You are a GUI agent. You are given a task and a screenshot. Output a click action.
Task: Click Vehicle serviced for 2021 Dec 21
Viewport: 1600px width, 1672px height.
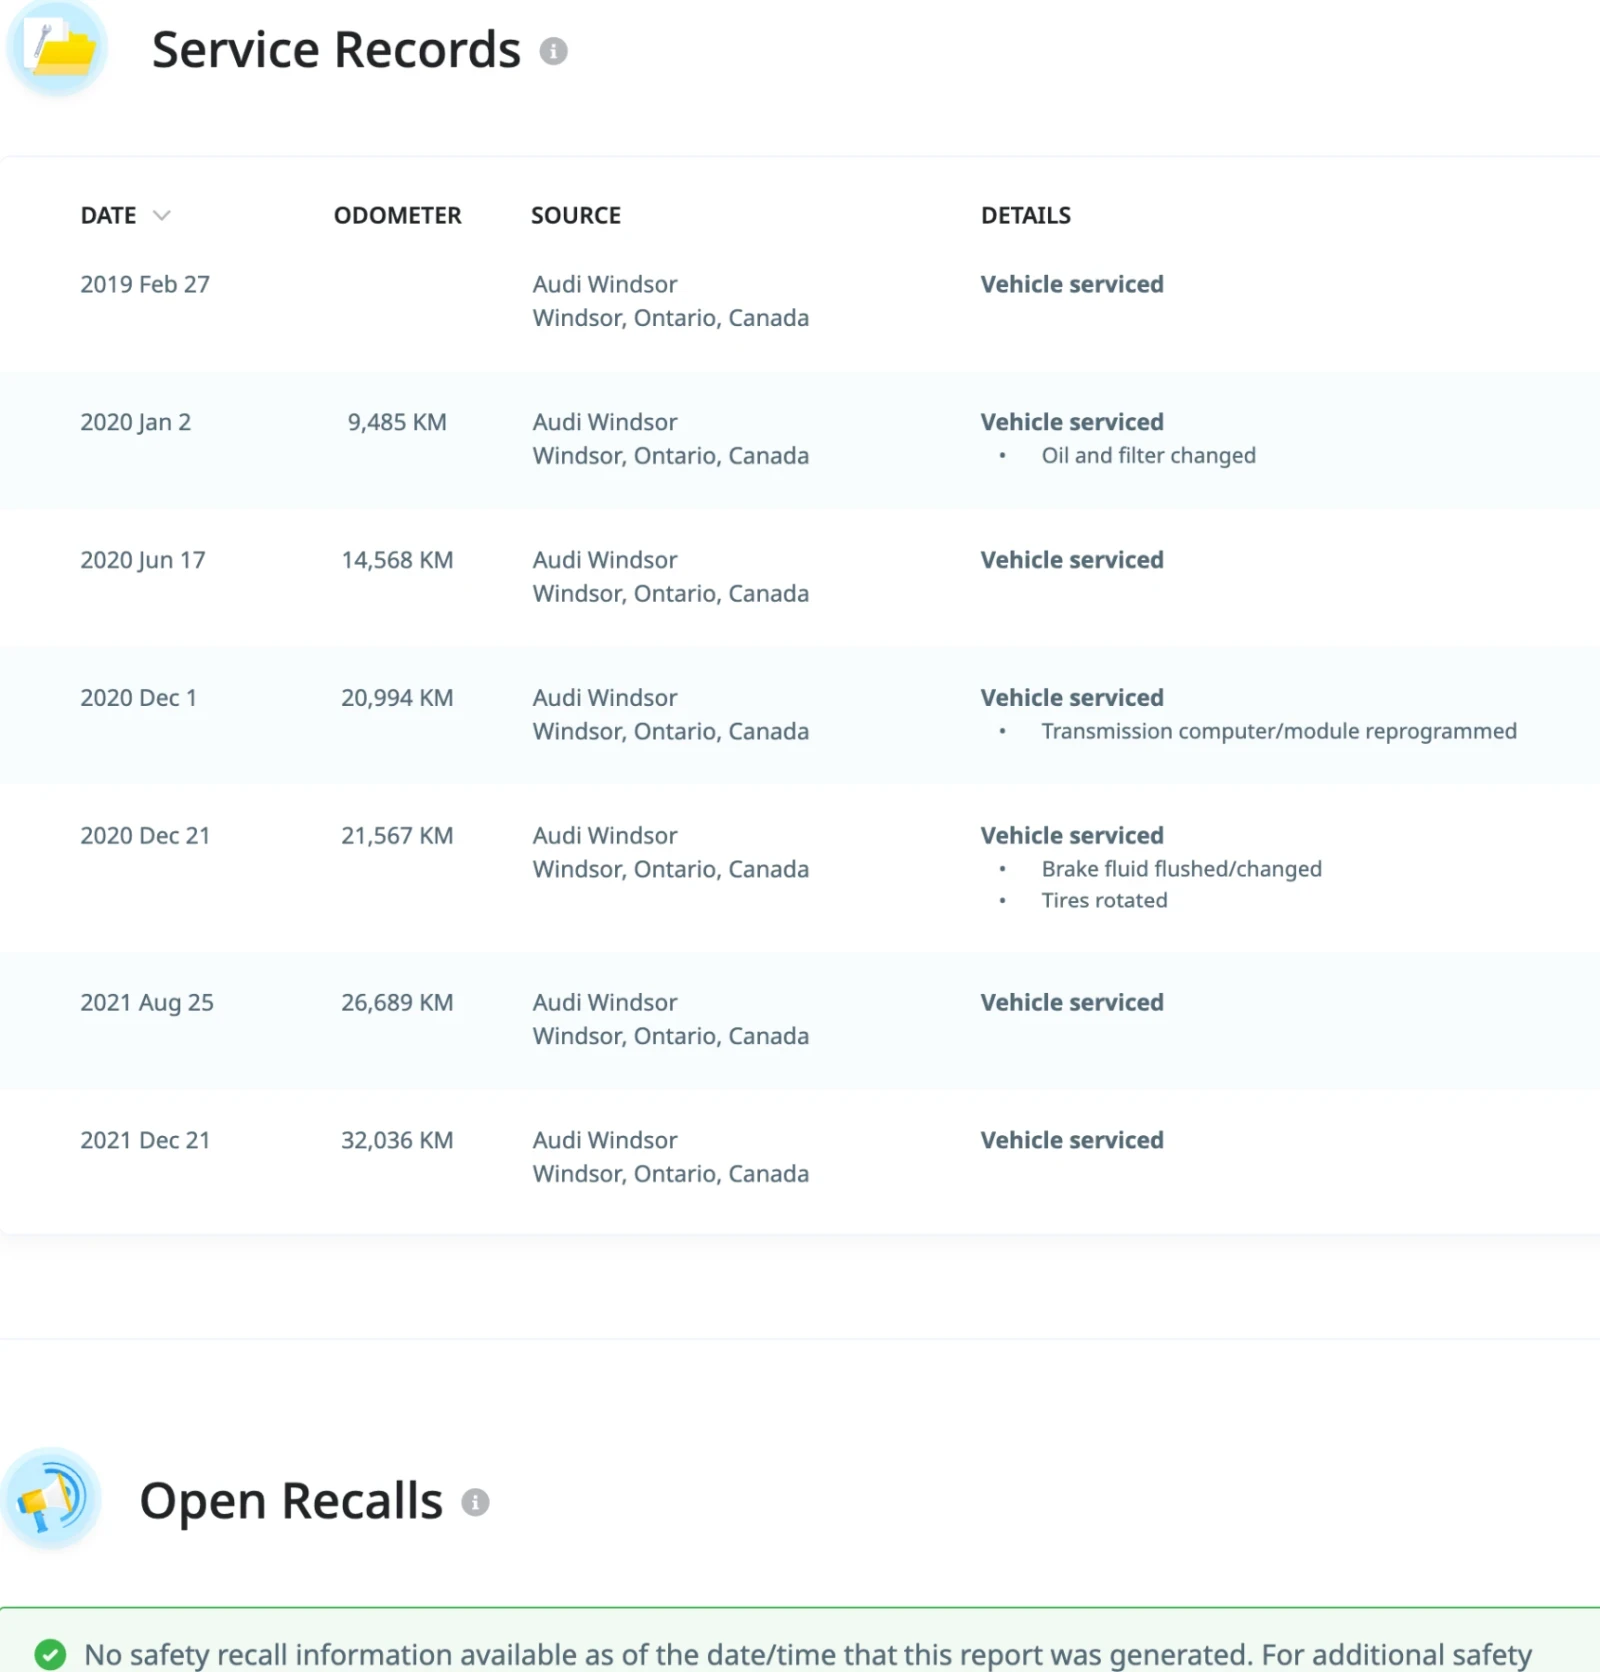coord(1071,1140)
